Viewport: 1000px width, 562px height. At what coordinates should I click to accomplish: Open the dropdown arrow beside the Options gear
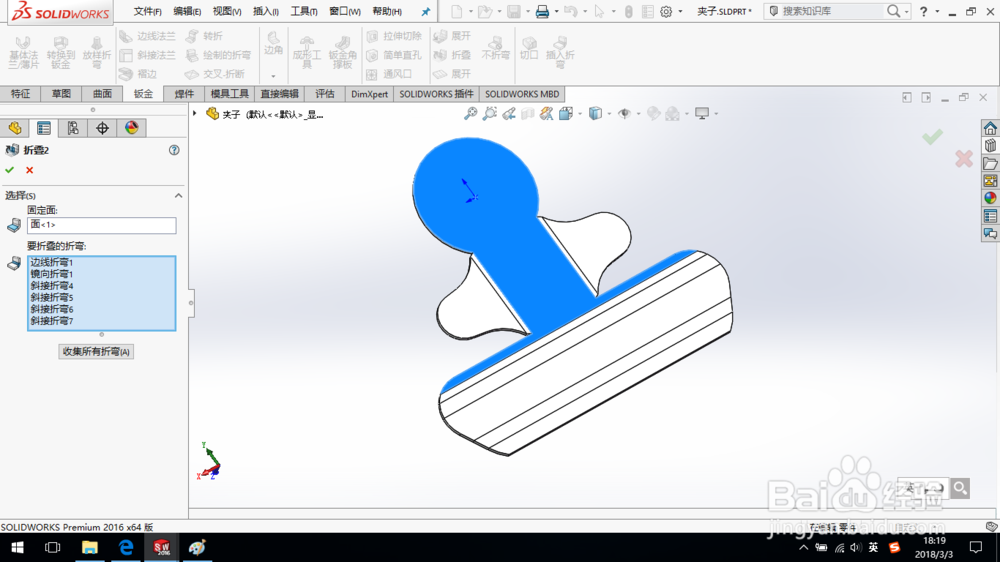click(x=680, y=11)
